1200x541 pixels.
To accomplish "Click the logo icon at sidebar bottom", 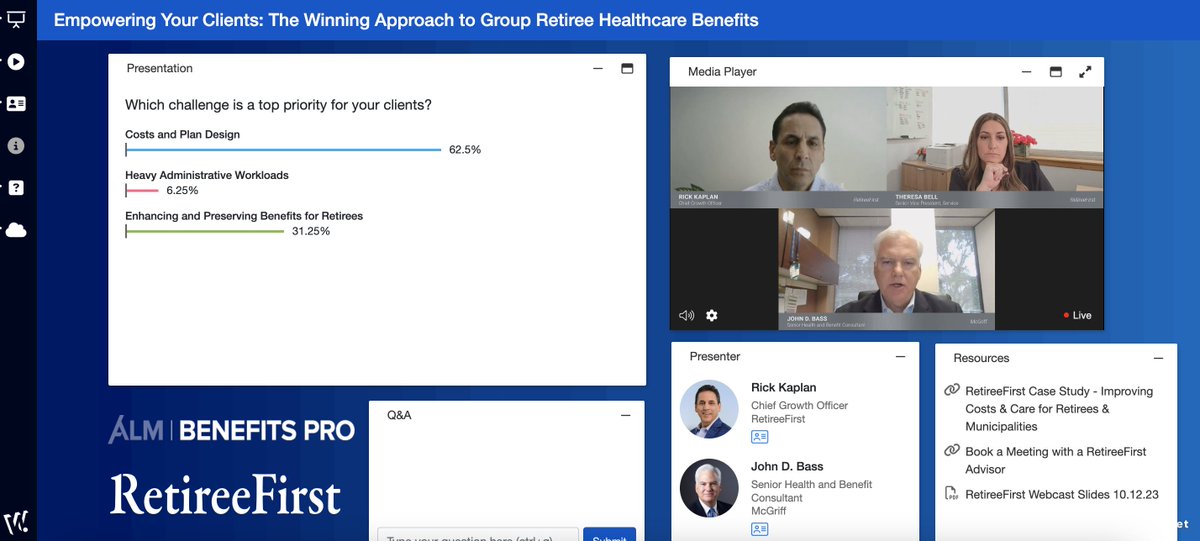I will click(x=15, y=522).
